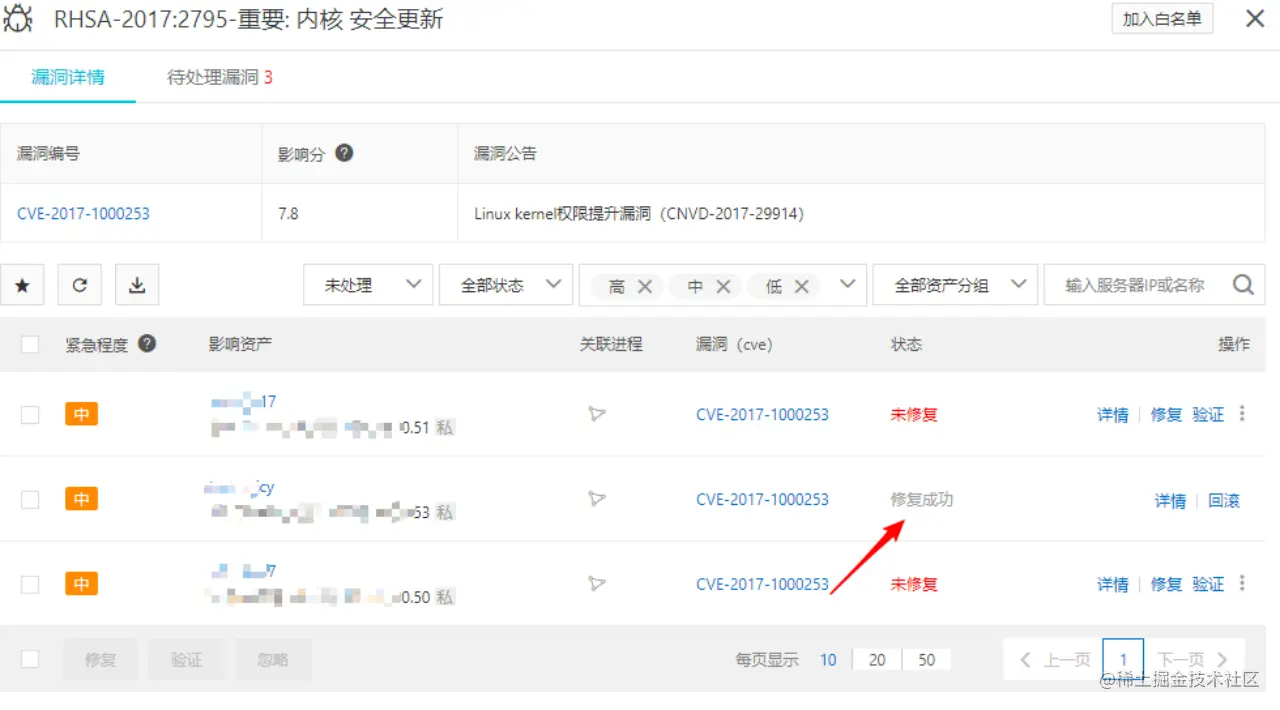Open more options in 0.51 row
1280x710 pixels.
click(x=1242, y=413)
